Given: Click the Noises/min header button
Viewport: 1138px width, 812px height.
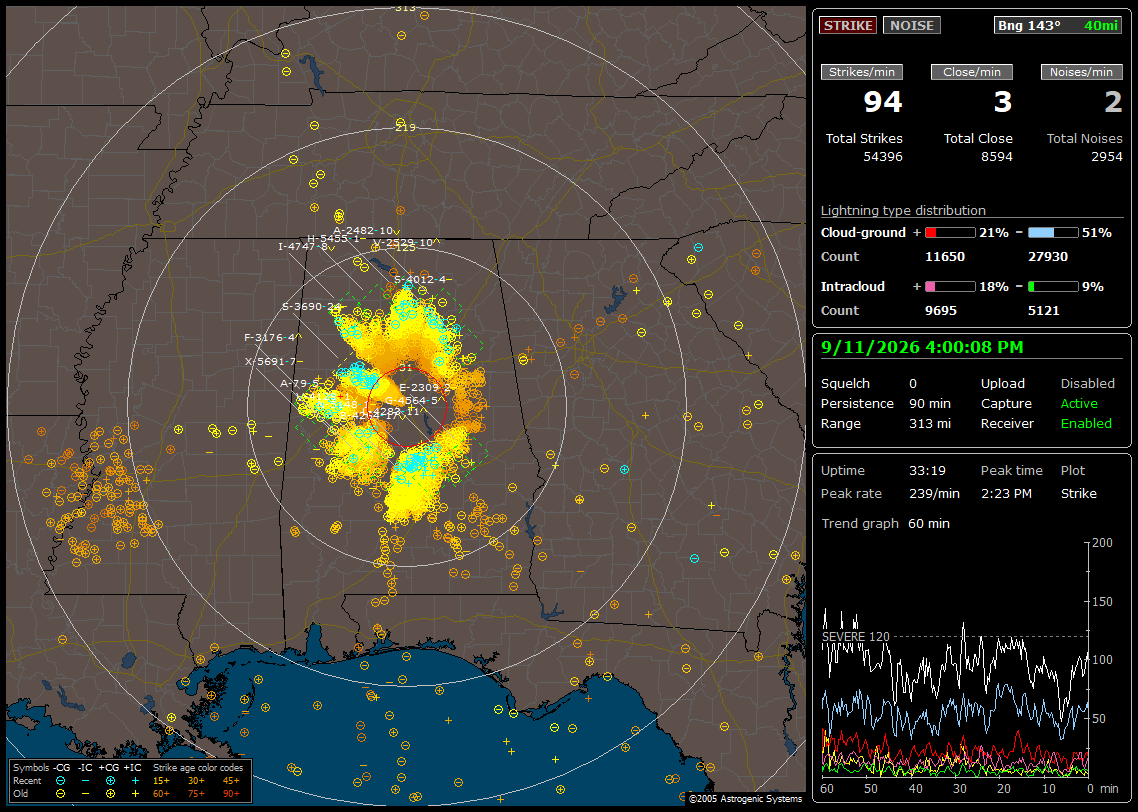Looking at the screenshot, I should pos(1081,72).
